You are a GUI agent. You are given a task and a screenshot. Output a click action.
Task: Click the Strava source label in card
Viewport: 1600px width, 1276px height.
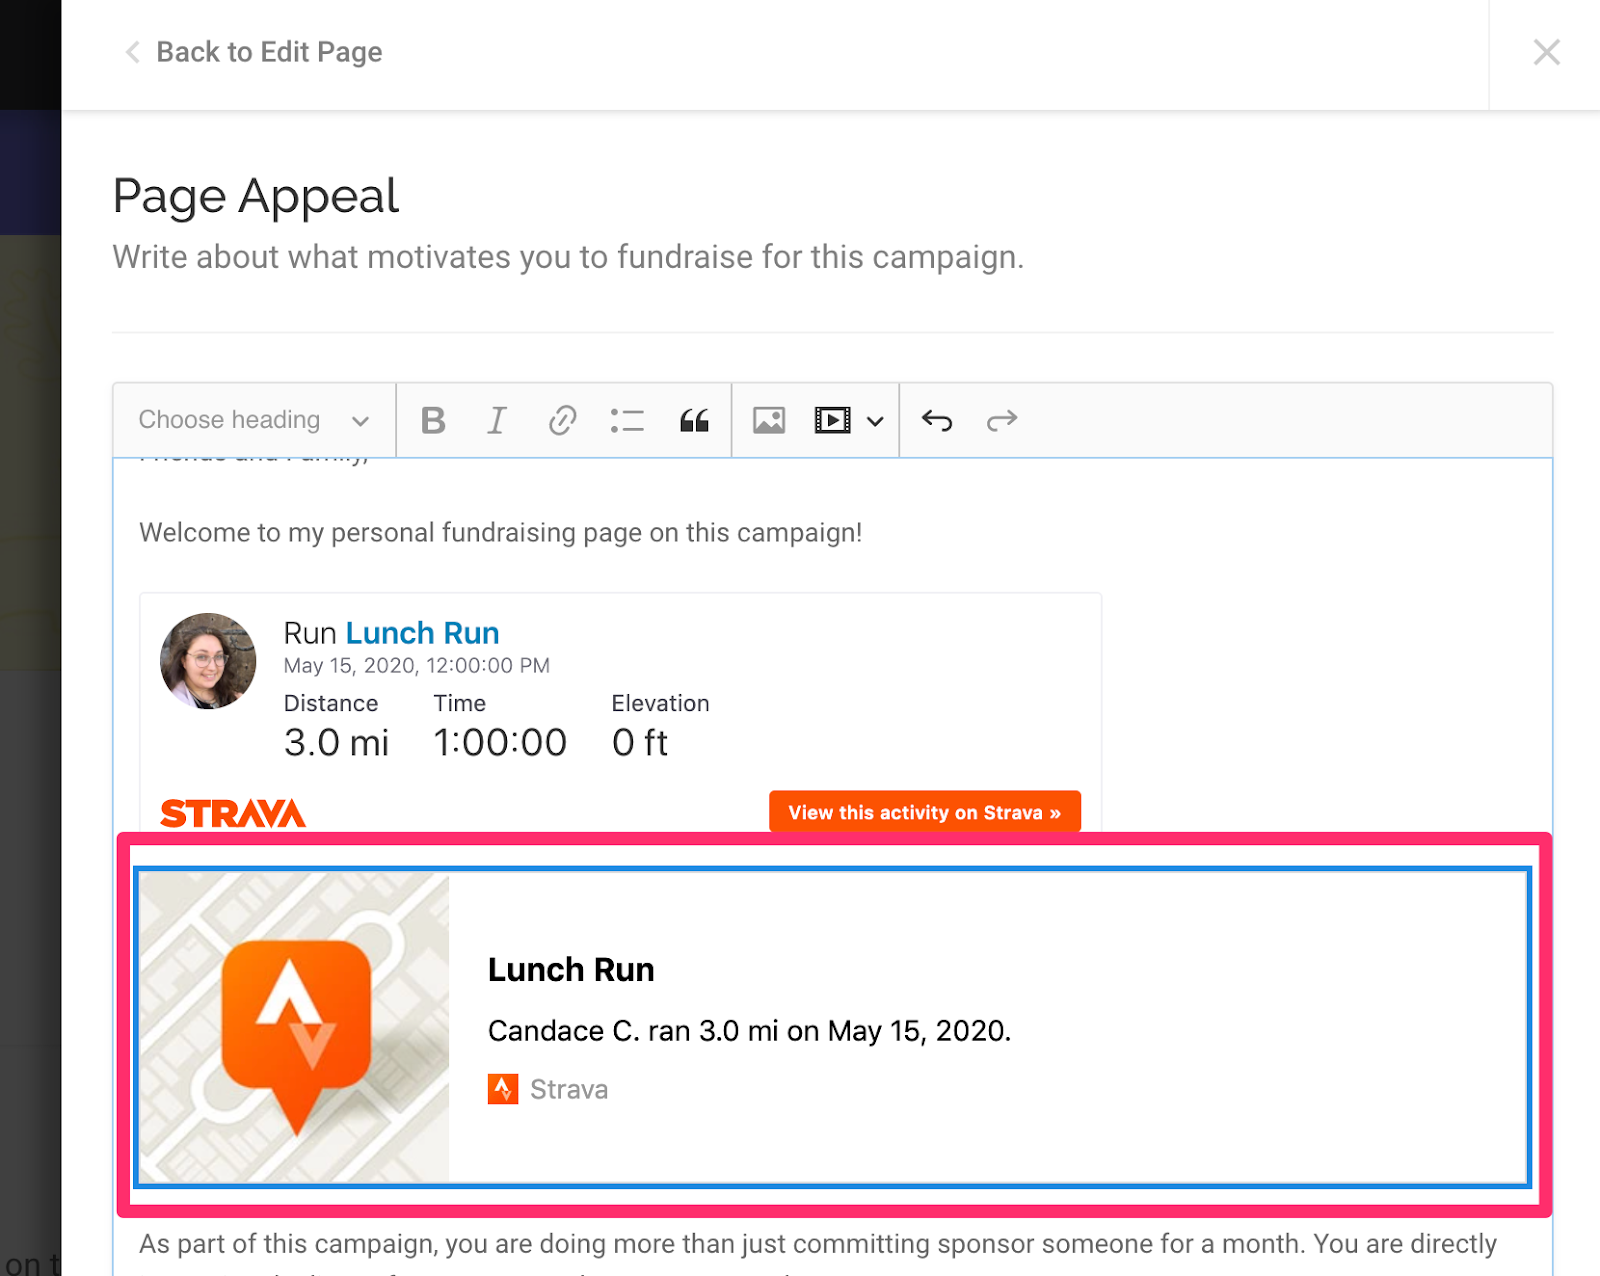point(569,1089)
